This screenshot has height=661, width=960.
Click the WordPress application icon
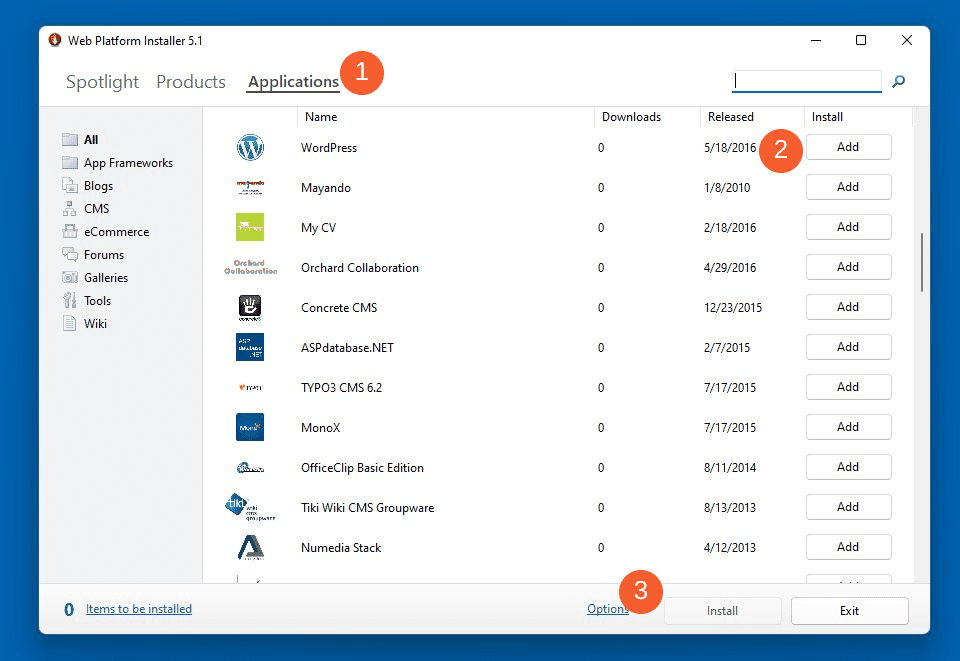[250, 147]
